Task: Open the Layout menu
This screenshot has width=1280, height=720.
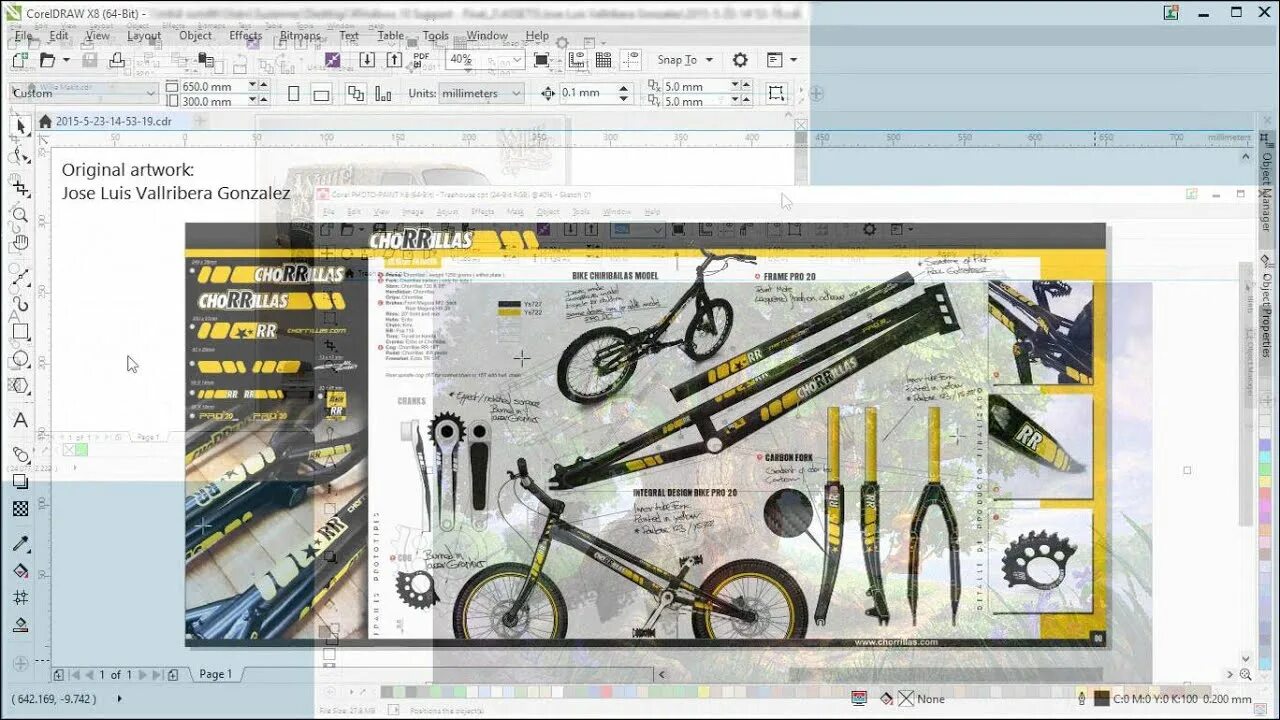Action: click(143, 36)
